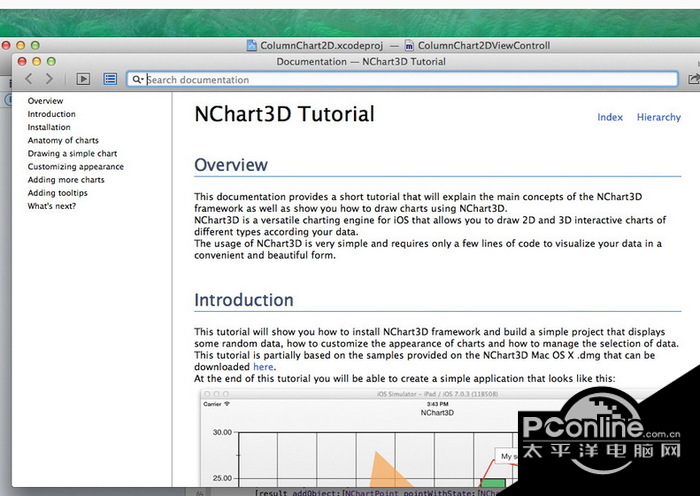Click the play-style sidebar toggle icon
This screenshot has width=700, height=496.
(x=83, y=79)
